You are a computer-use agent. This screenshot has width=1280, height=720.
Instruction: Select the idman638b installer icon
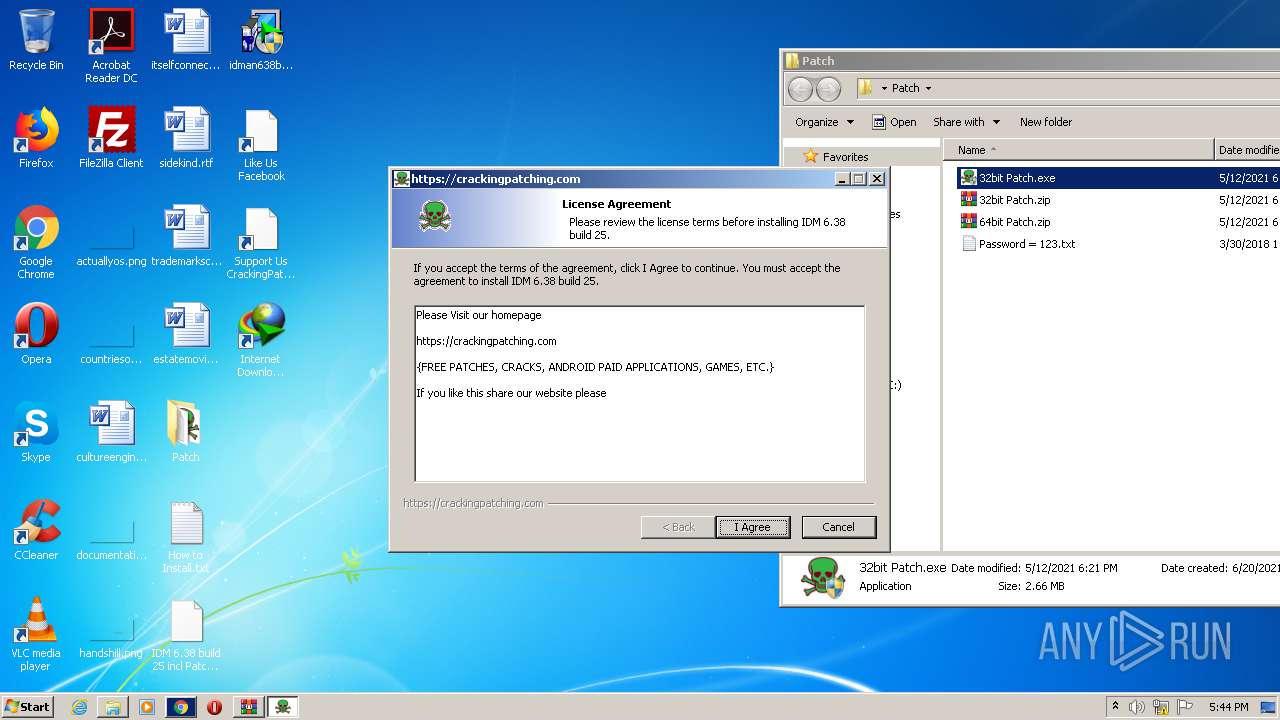pos(261,40)
